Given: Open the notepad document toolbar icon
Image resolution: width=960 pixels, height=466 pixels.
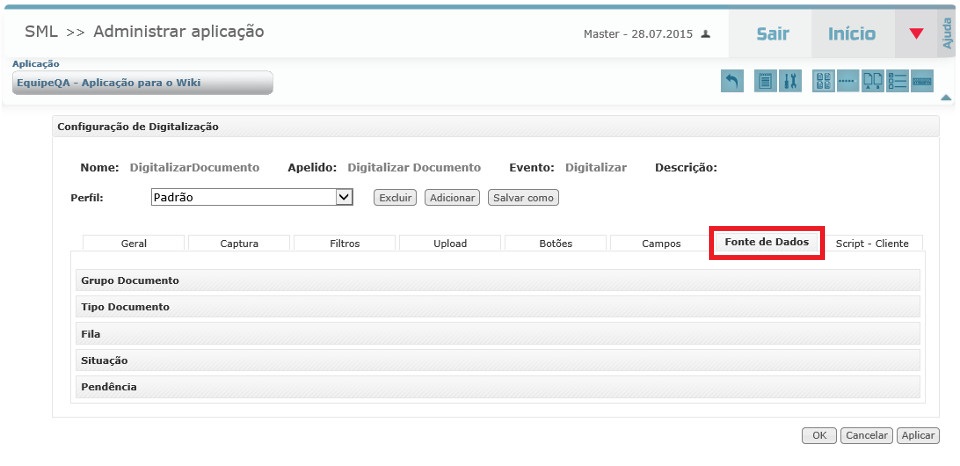Looking at the screenshot, I should pyautogui.click(x=765, y=82).
